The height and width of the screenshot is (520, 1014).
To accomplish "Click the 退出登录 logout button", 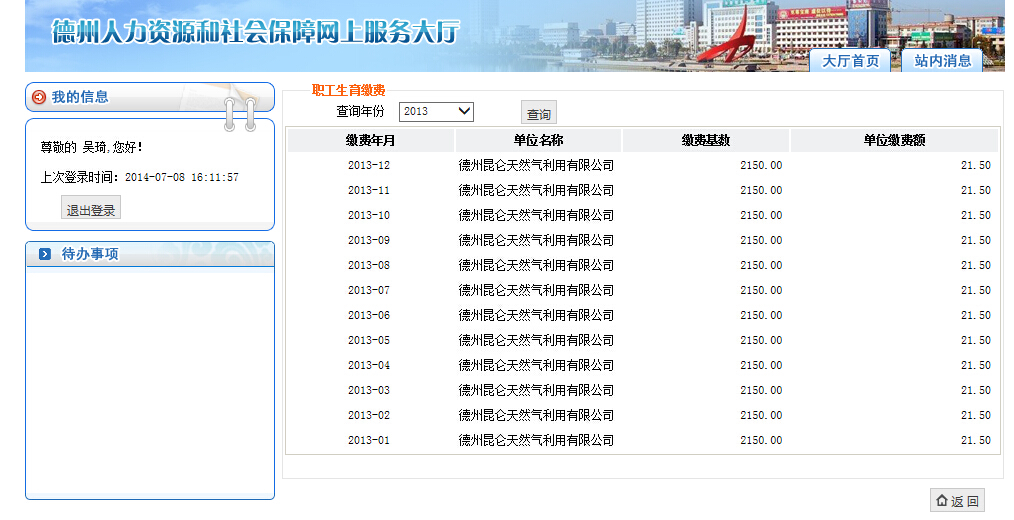I will tap(91, 210).
